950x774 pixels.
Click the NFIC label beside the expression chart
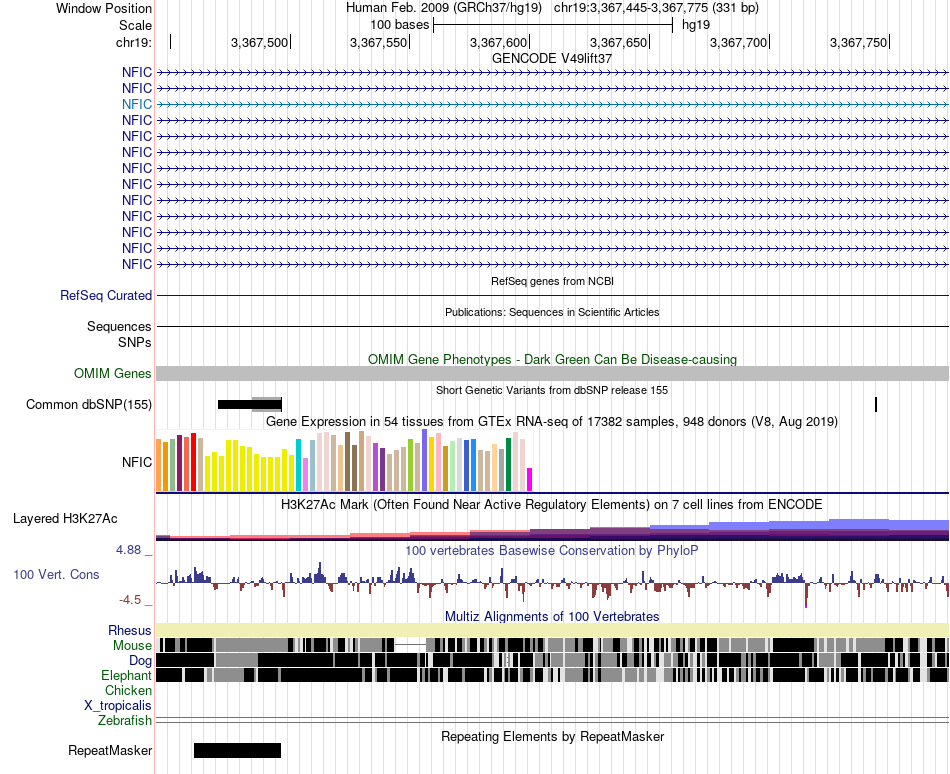(136, 462)
